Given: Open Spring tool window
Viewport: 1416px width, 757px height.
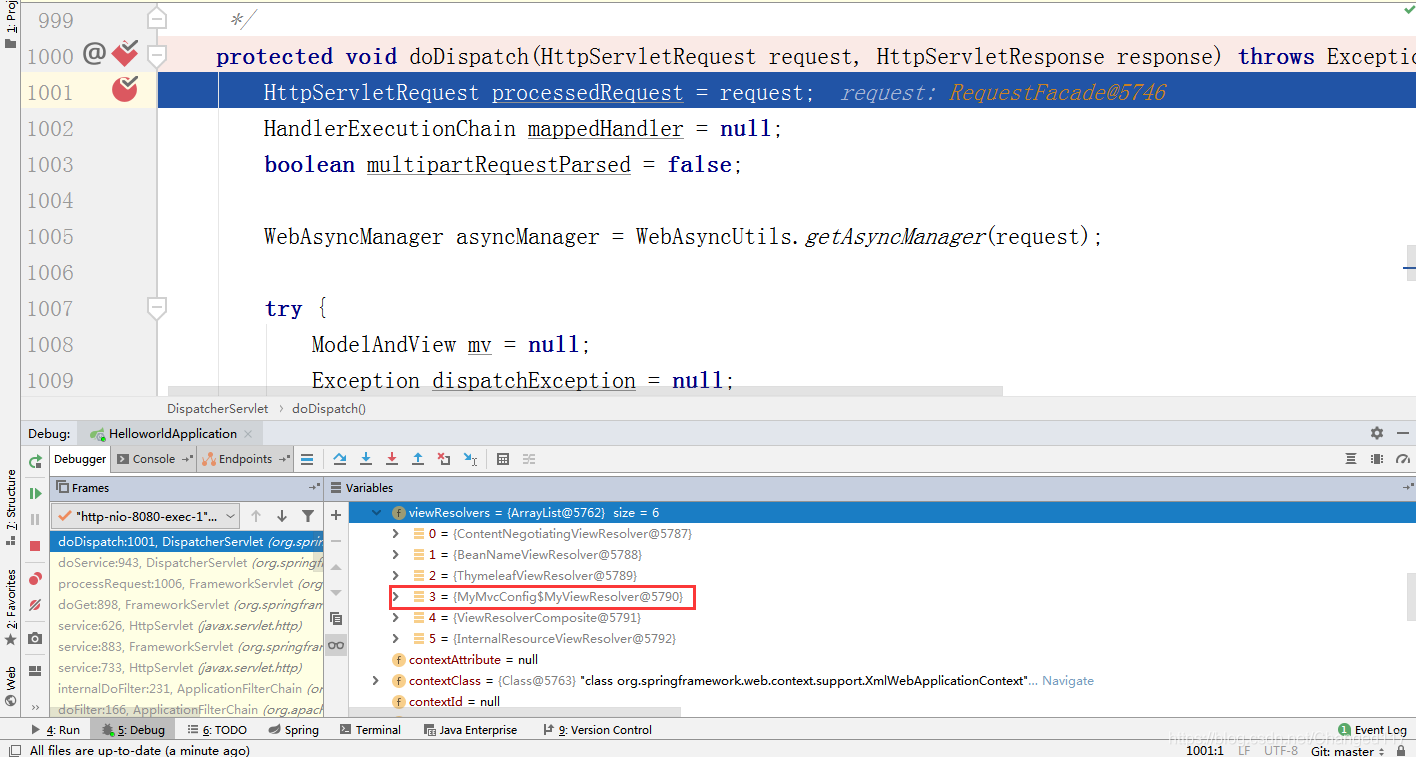Looking at the screenshot, I should (293, 730).
